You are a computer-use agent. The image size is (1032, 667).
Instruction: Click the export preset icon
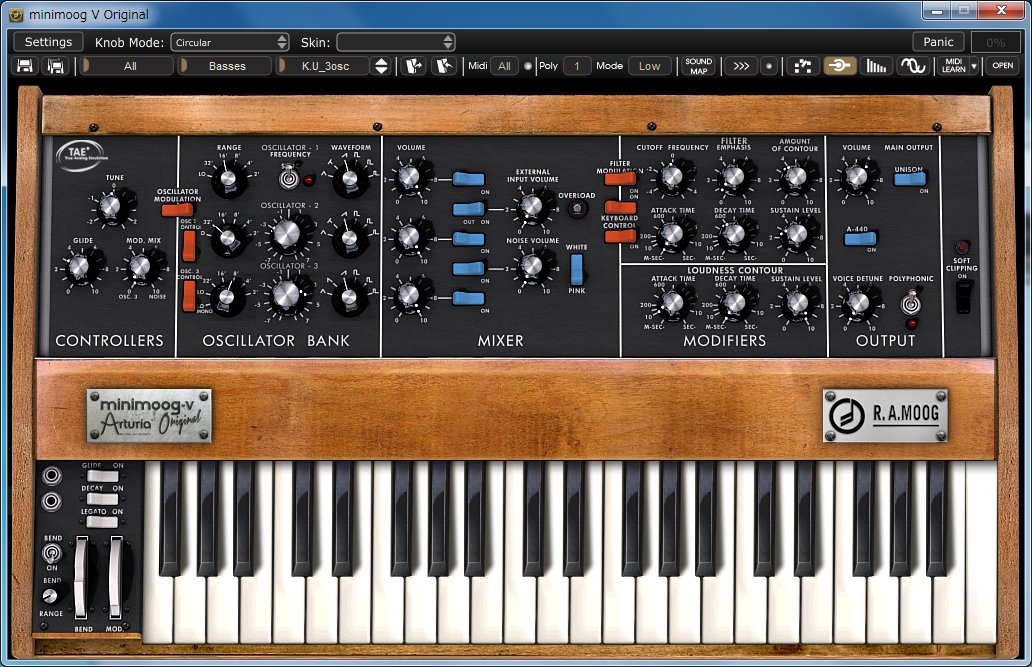[444, 66]
